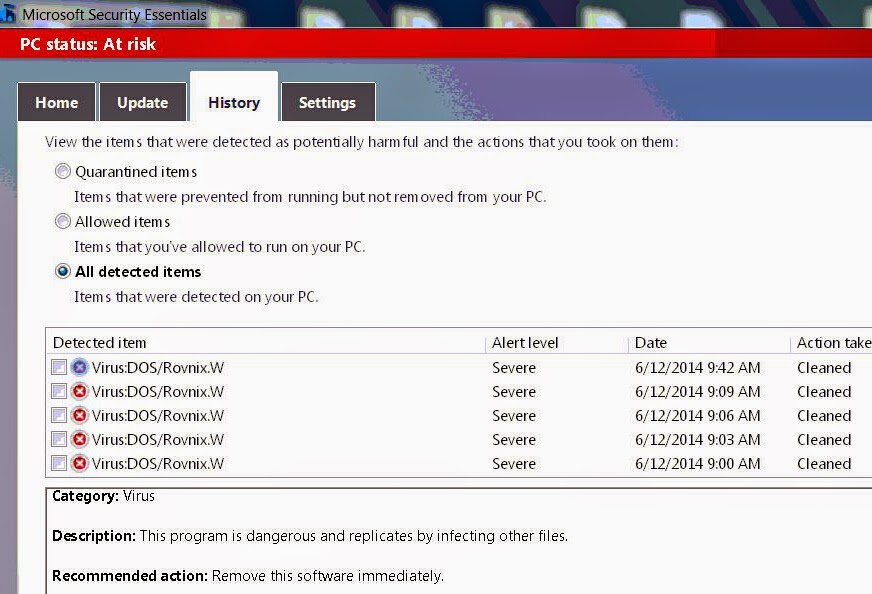
Task: Check the checkbox for the 9:00 AM detection
Action: [x=58, y=463]
